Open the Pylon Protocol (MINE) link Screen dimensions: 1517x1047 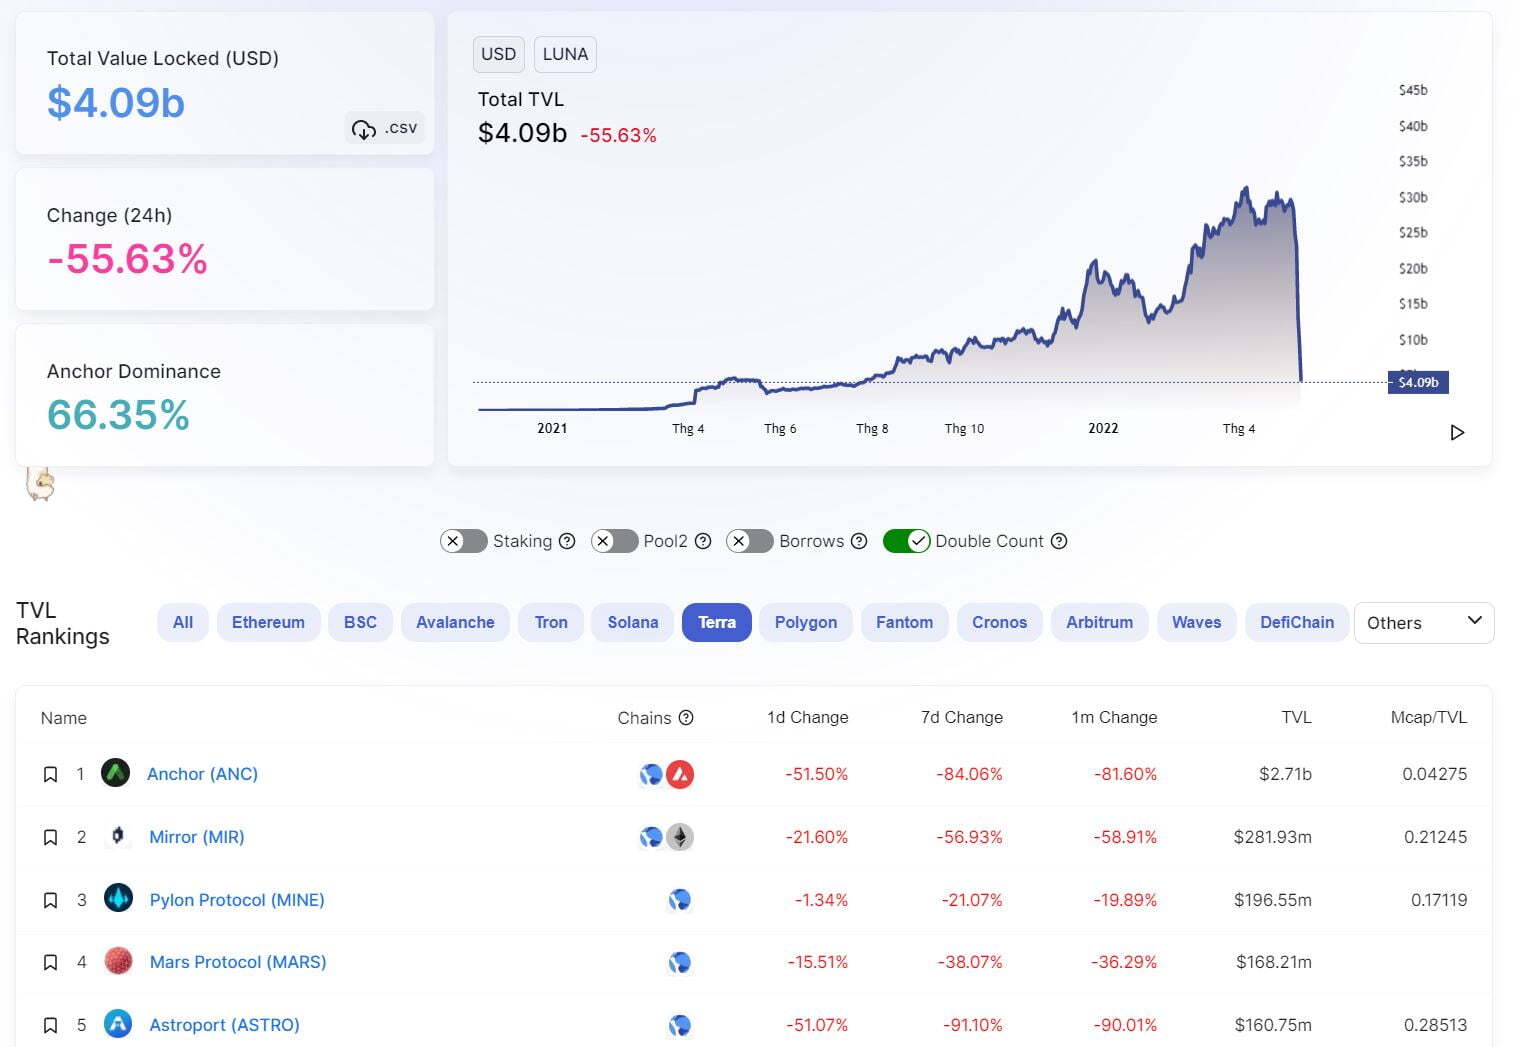coord(237,900)
